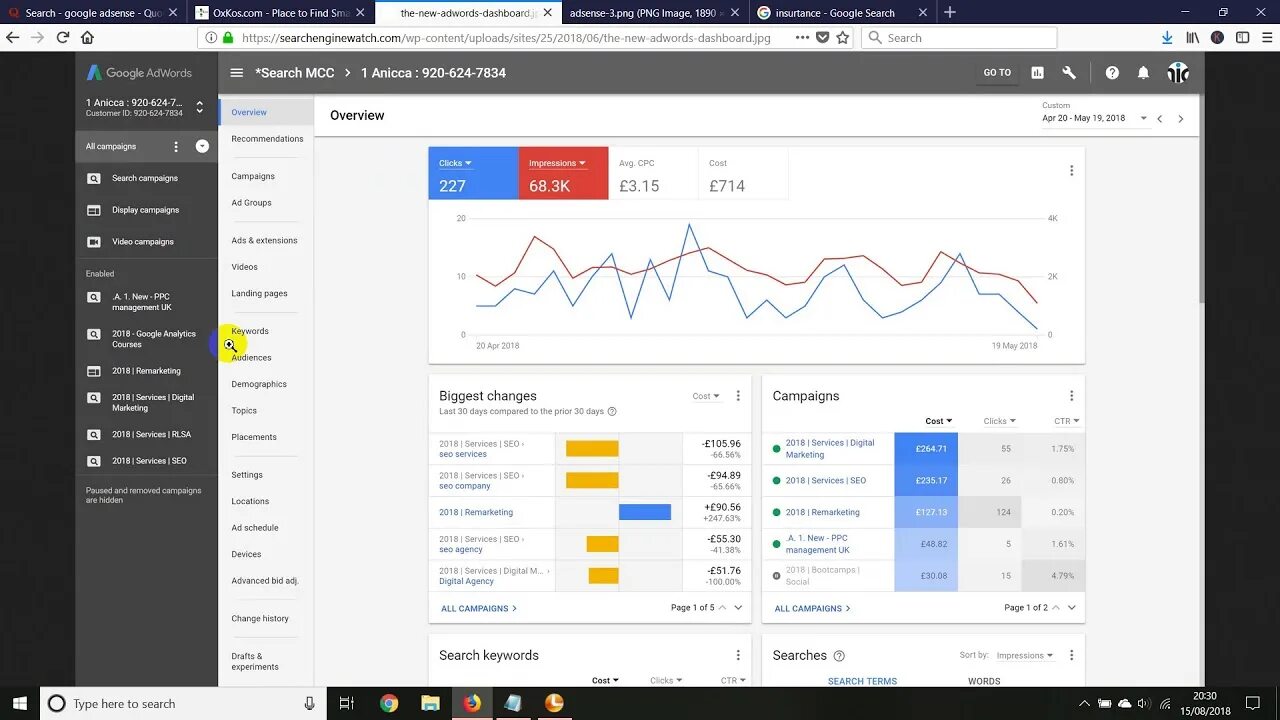The width and height of the screenshot is (1280, 720).
Task: Collapse the All campaigns round arrow button
Action: [x=202, y=146]
